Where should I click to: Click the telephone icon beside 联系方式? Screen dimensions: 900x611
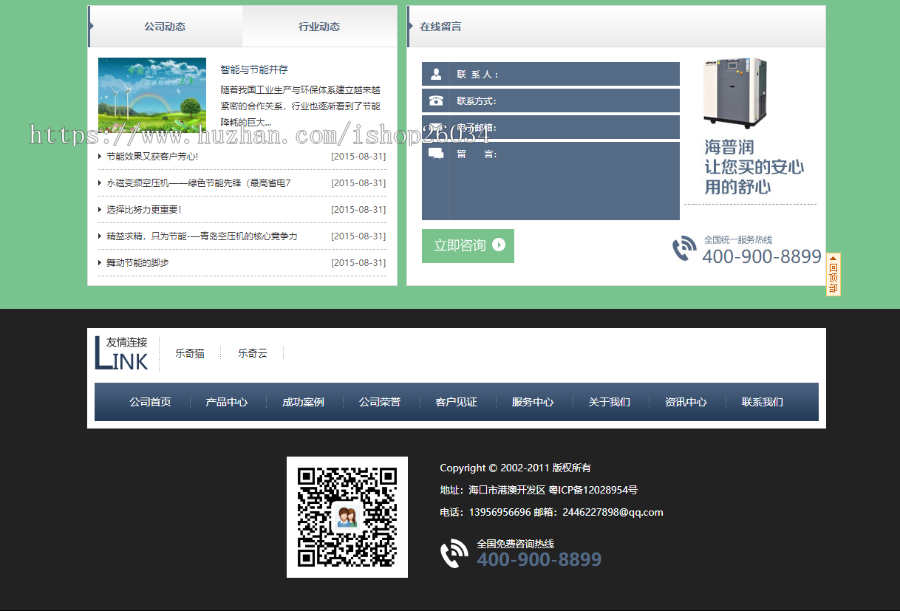point(436,100)
